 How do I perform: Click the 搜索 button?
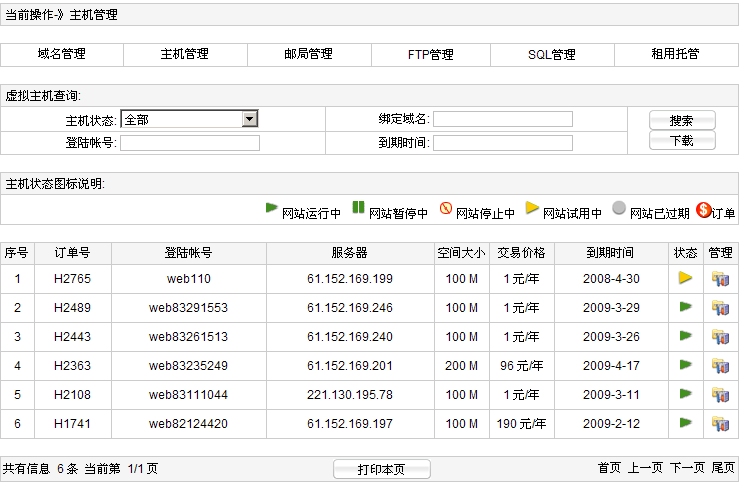(x=682, y=120)
